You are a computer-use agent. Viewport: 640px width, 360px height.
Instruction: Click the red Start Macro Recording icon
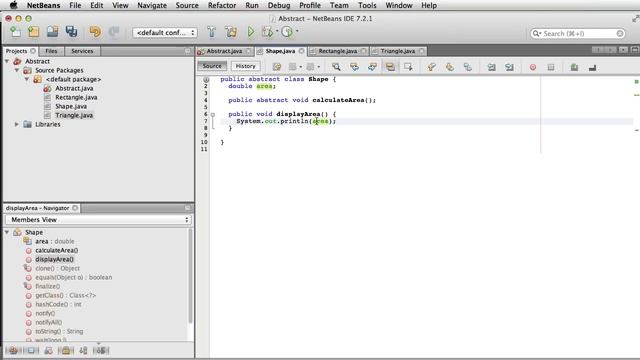pos(533,67)
